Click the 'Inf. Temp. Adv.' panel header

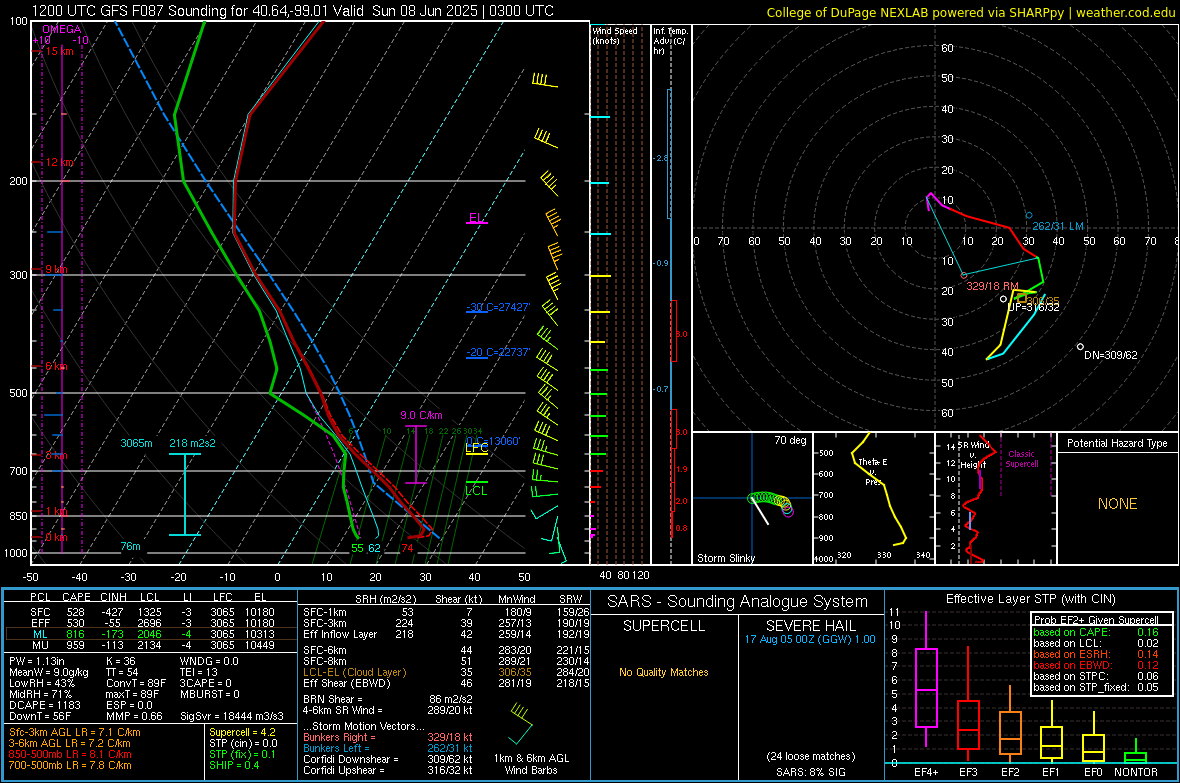(x=670, y=41)
